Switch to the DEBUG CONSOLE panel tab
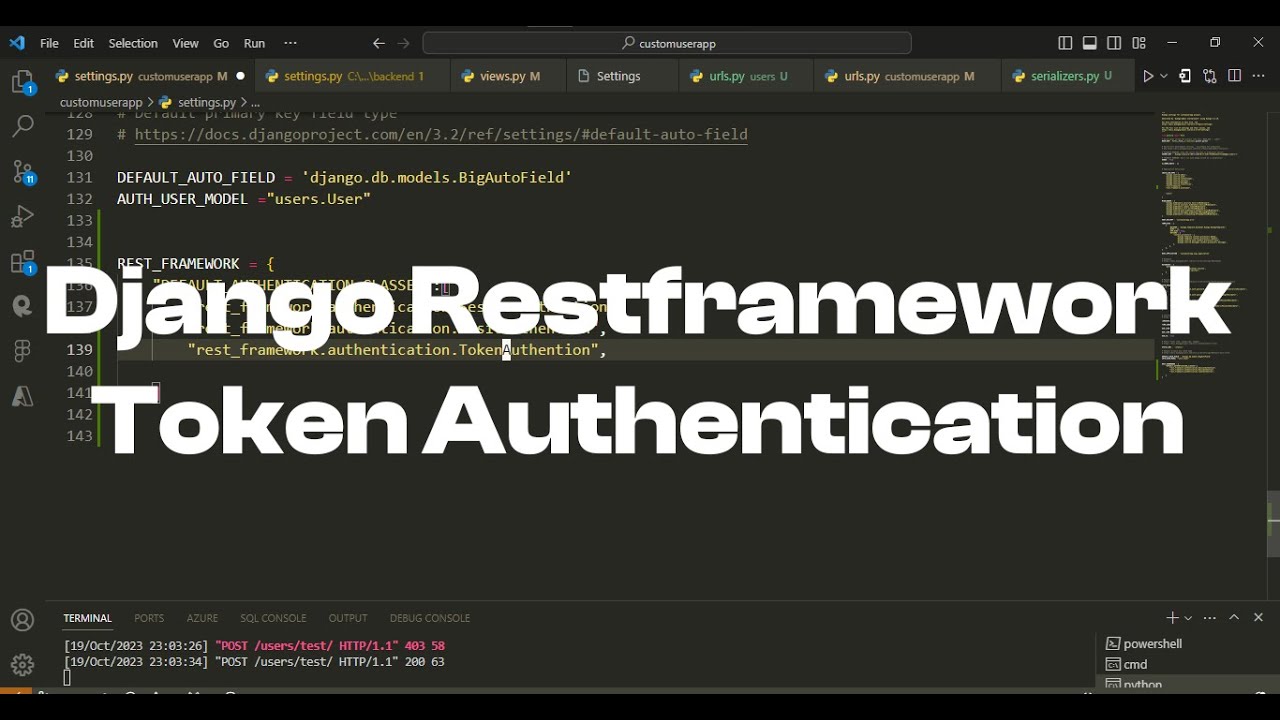 coord(430,618)
